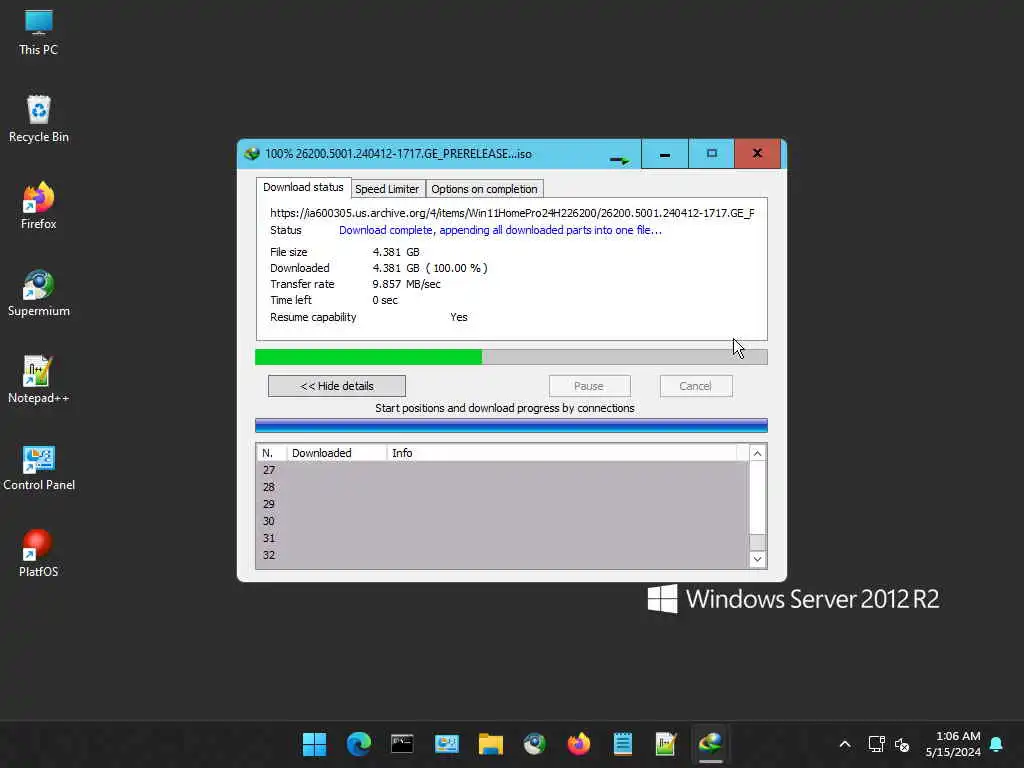The width and height of the screenshot is (1024, 768).
Task: Open Notepad++ desktop shortcut
Action: tap(38, 379)
